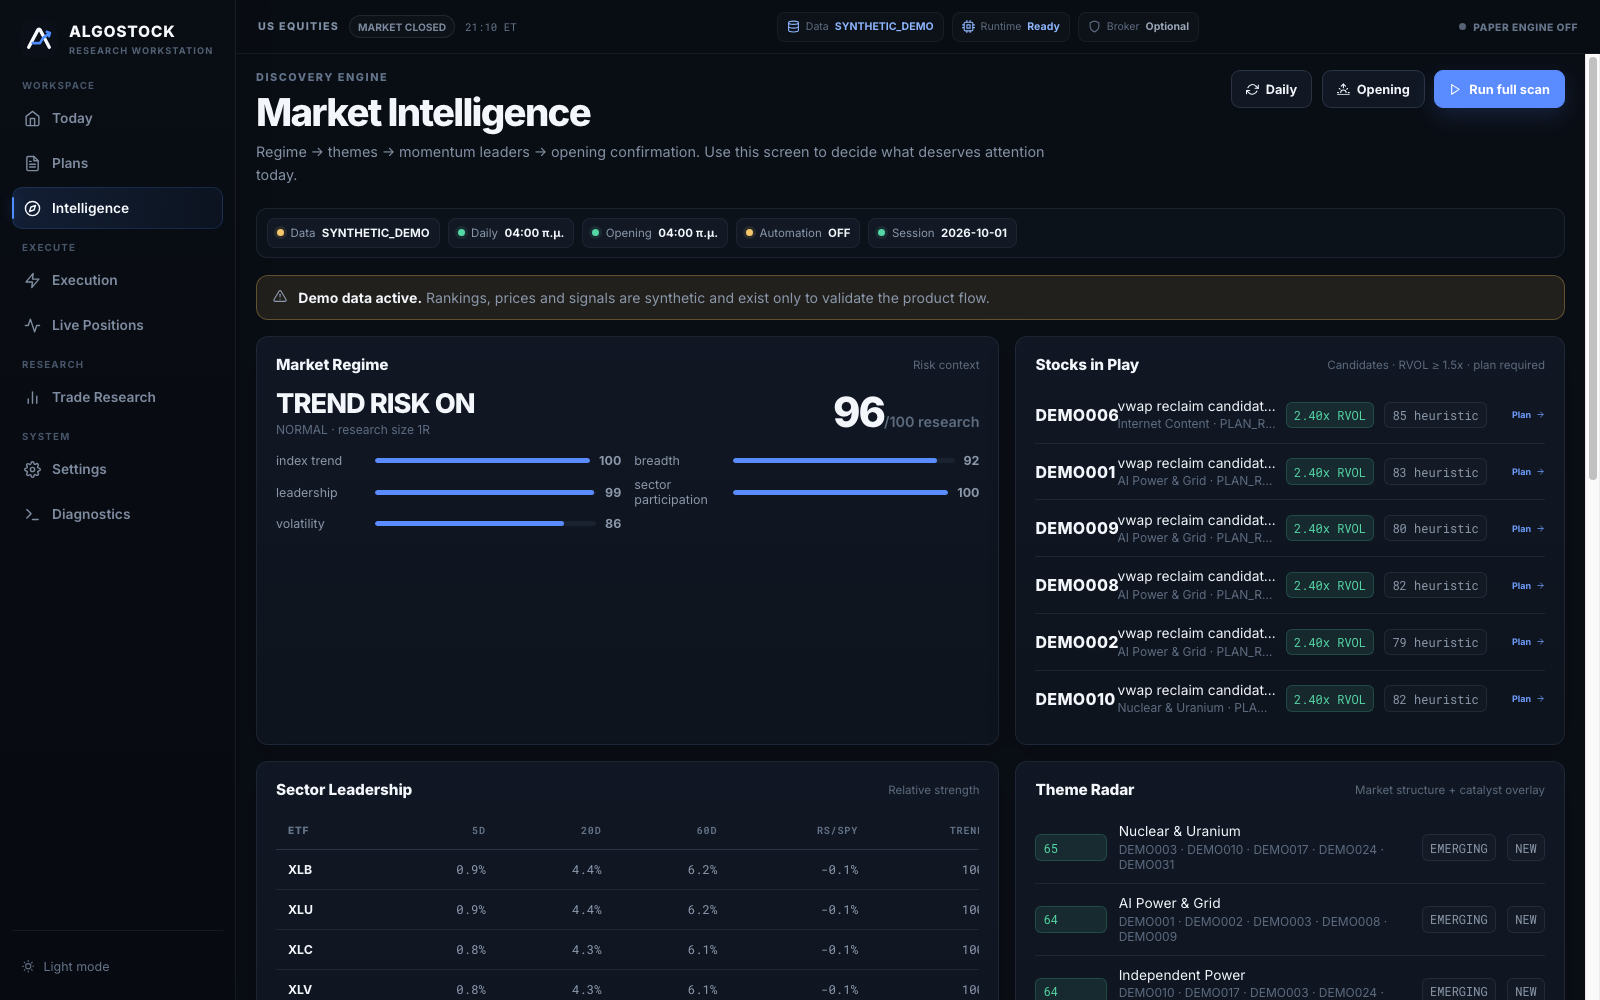
Task: Click the Trade Research bar chart icon
Action: (x=32, y=397)
